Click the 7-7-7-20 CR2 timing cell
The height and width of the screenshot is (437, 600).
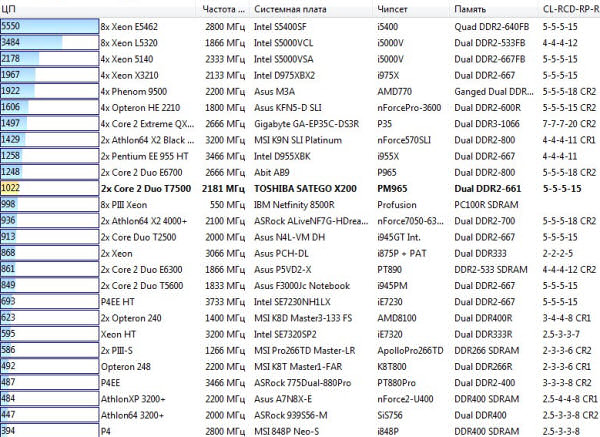tap(569, 124)
